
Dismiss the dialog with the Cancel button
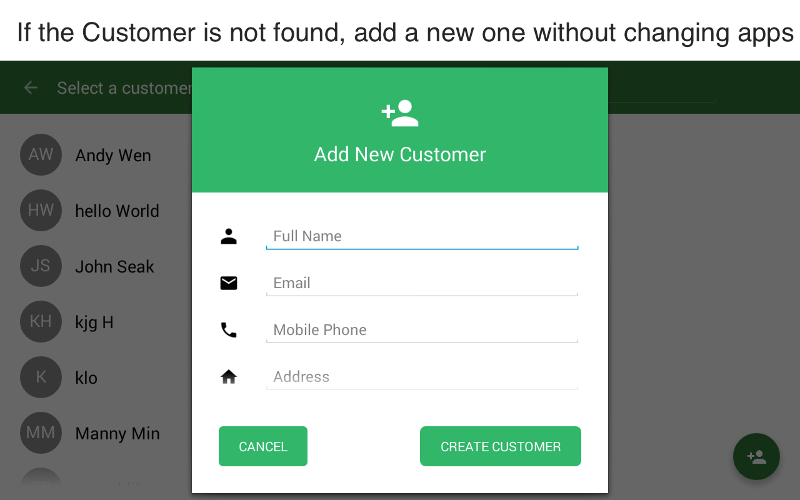[263, 446]
